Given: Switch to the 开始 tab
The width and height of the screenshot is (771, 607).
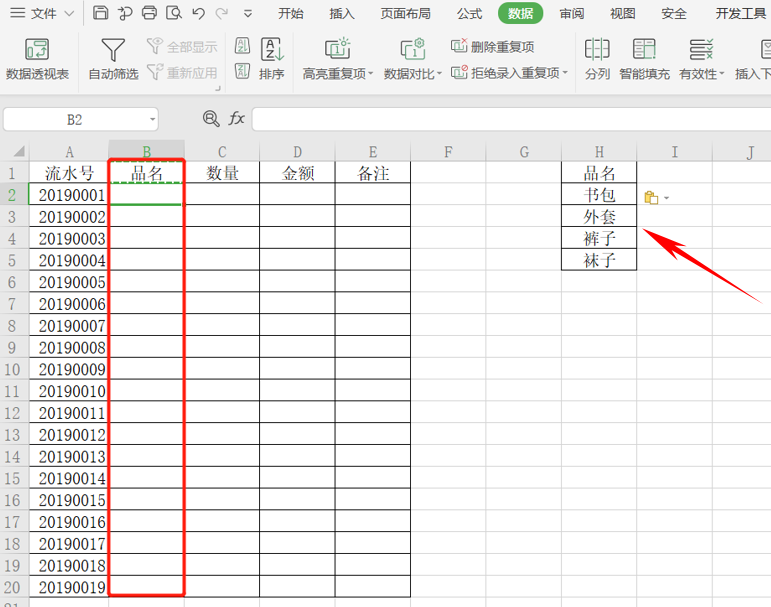Looking at the screenshot, I should coord(291,13).
